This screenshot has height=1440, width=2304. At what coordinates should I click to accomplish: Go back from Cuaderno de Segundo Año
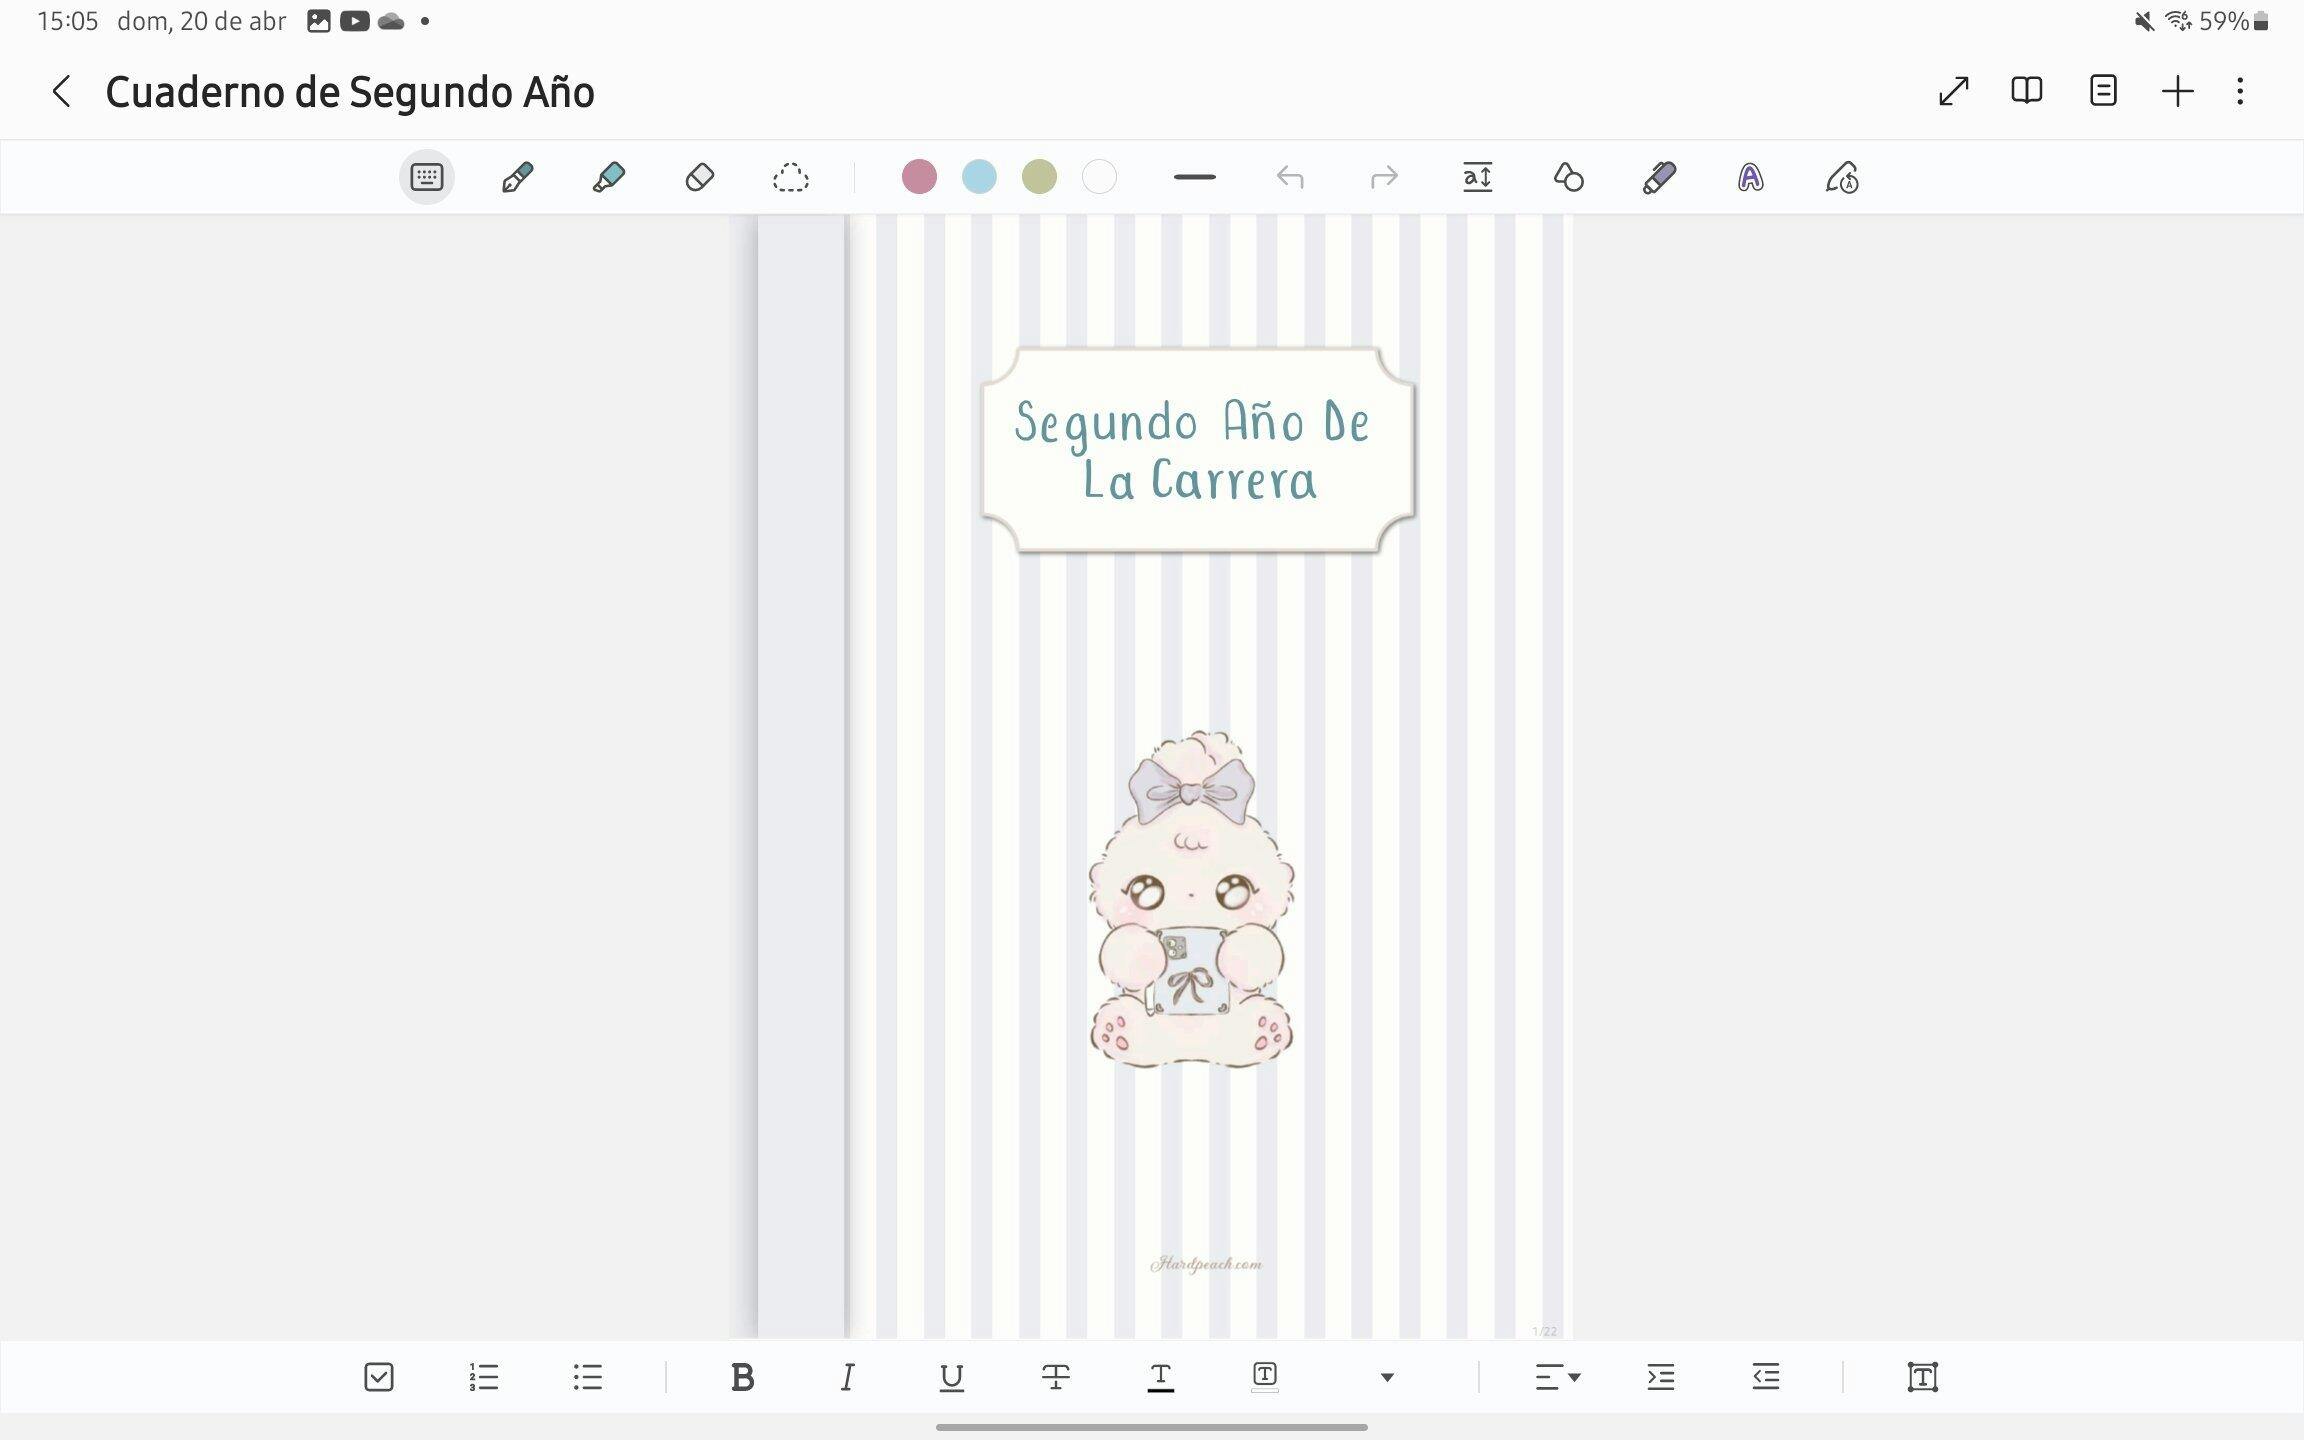pos(61,92)
